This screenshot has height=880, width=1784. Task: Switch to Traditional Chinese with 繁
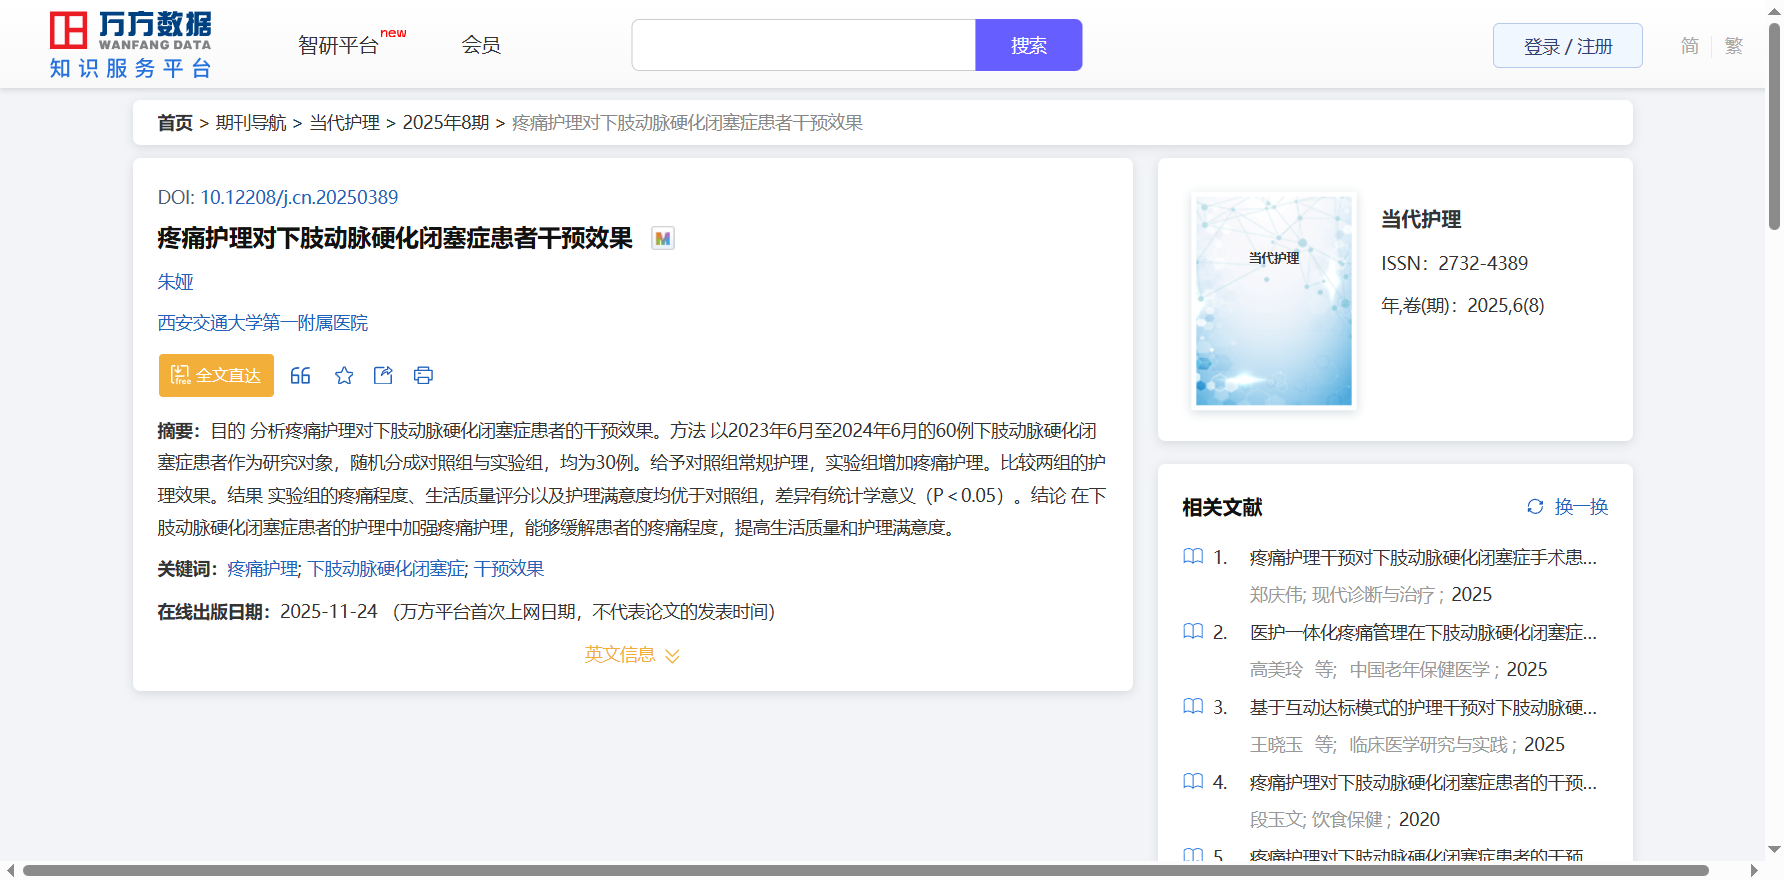pyautogui.click(x=1734, y=46)
